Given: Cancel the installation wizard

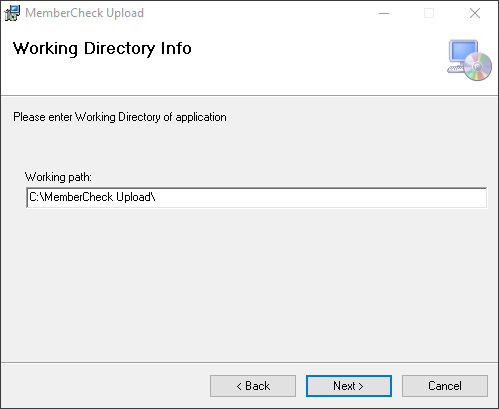Looking at the screenshot, I should pos(445,386).
